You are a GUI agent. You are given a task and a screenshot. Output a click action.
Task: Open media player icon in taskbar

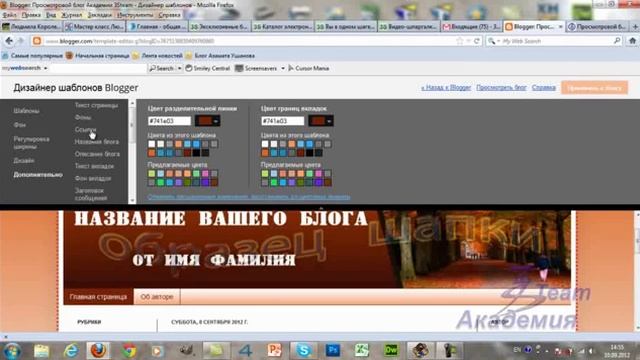point(158,351)
